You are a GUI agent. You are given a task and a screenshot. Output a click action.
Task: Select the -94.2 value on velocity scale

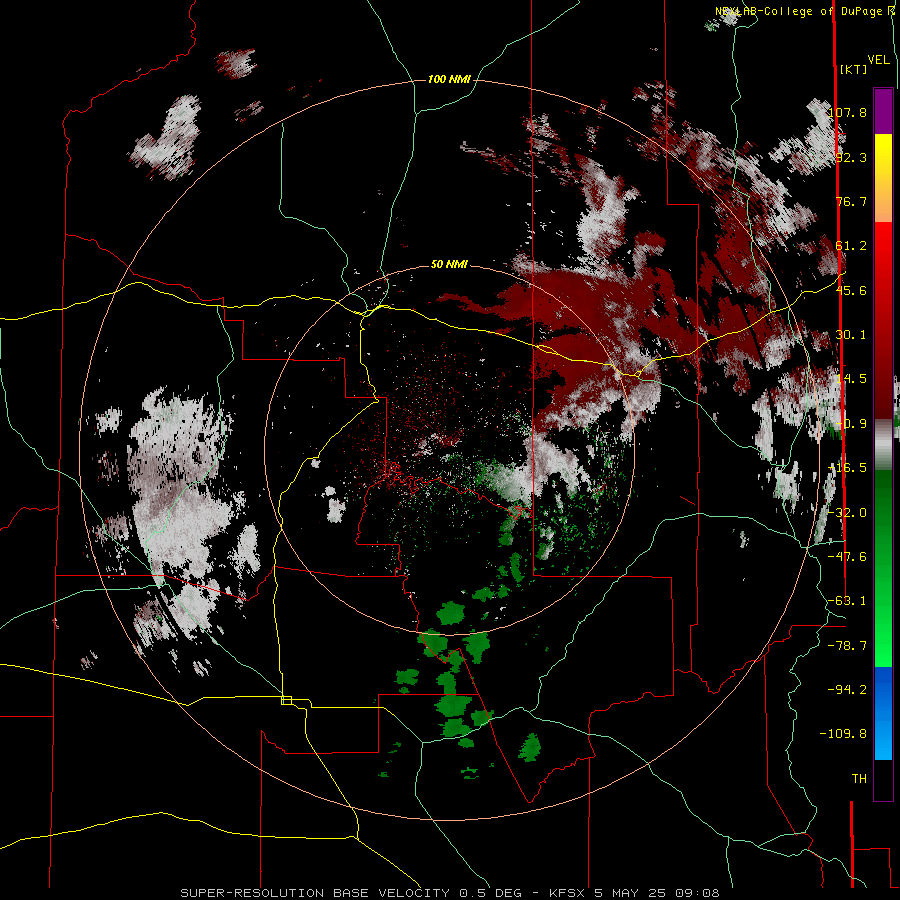[x=848, y=689]
